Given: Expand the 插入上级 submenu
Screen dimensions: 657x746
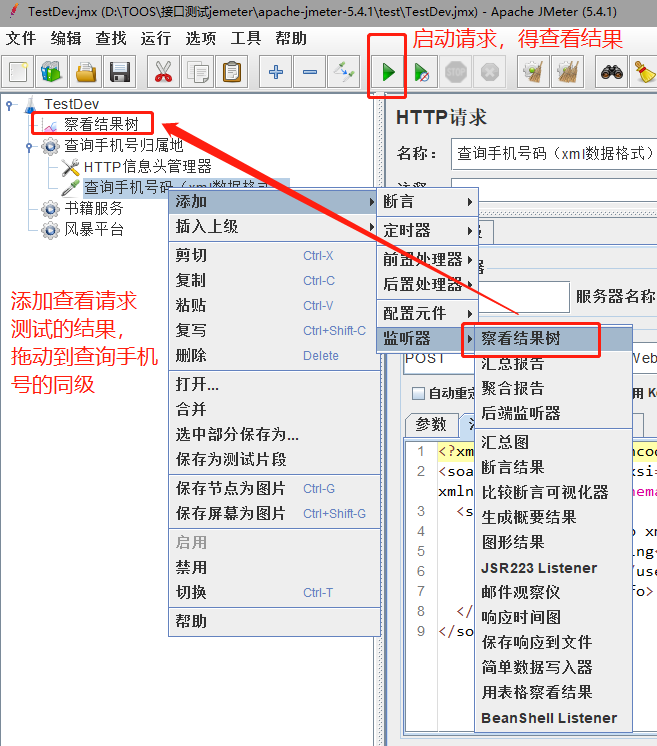Looking at the screenshot, I should click(x=274, y=226).
